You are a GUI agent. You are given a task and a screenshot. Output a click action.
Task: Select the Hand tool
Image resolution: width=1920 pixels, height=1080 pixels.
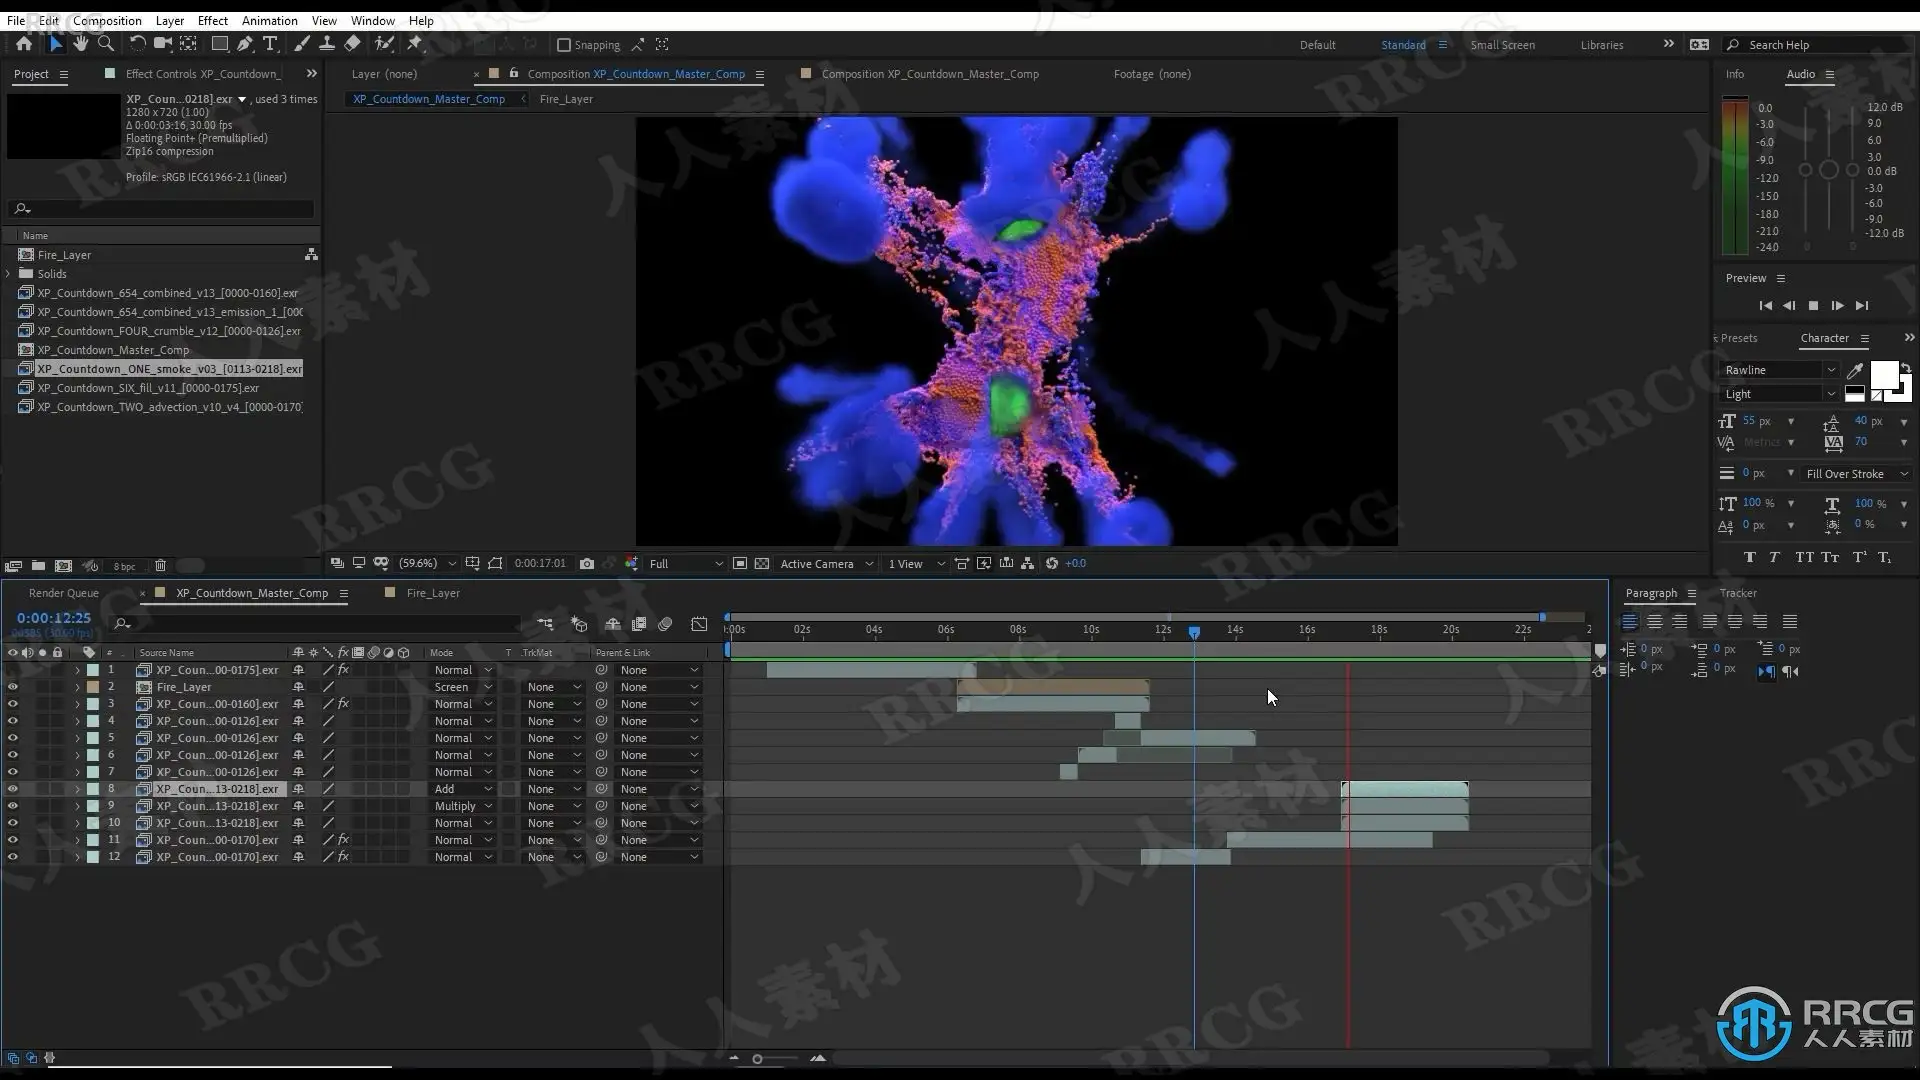(x=80, y=44)
